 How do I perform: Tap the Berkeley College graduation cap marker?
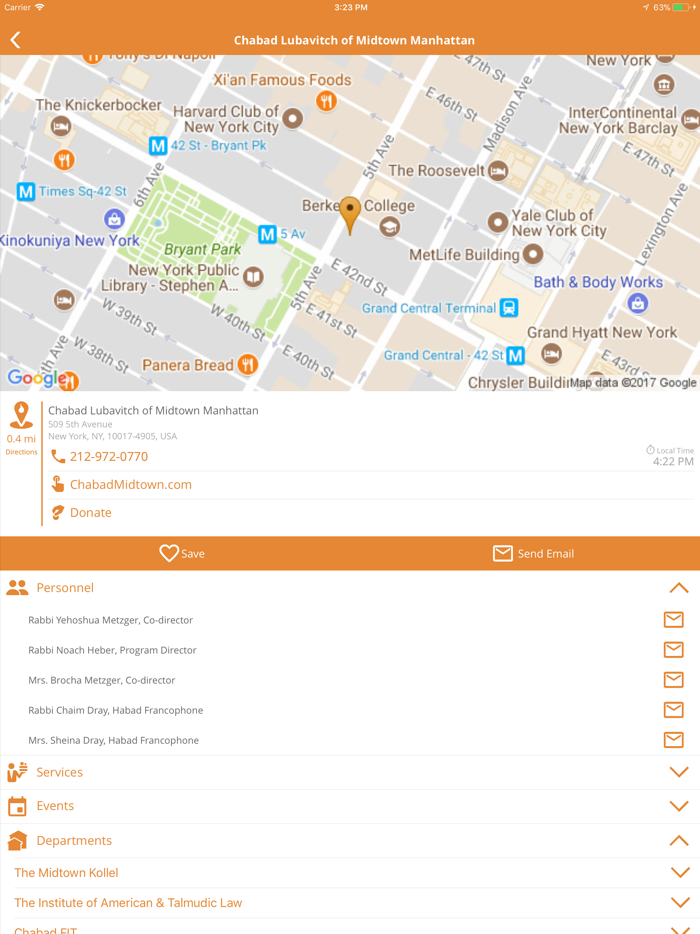(x=390, y=227)
